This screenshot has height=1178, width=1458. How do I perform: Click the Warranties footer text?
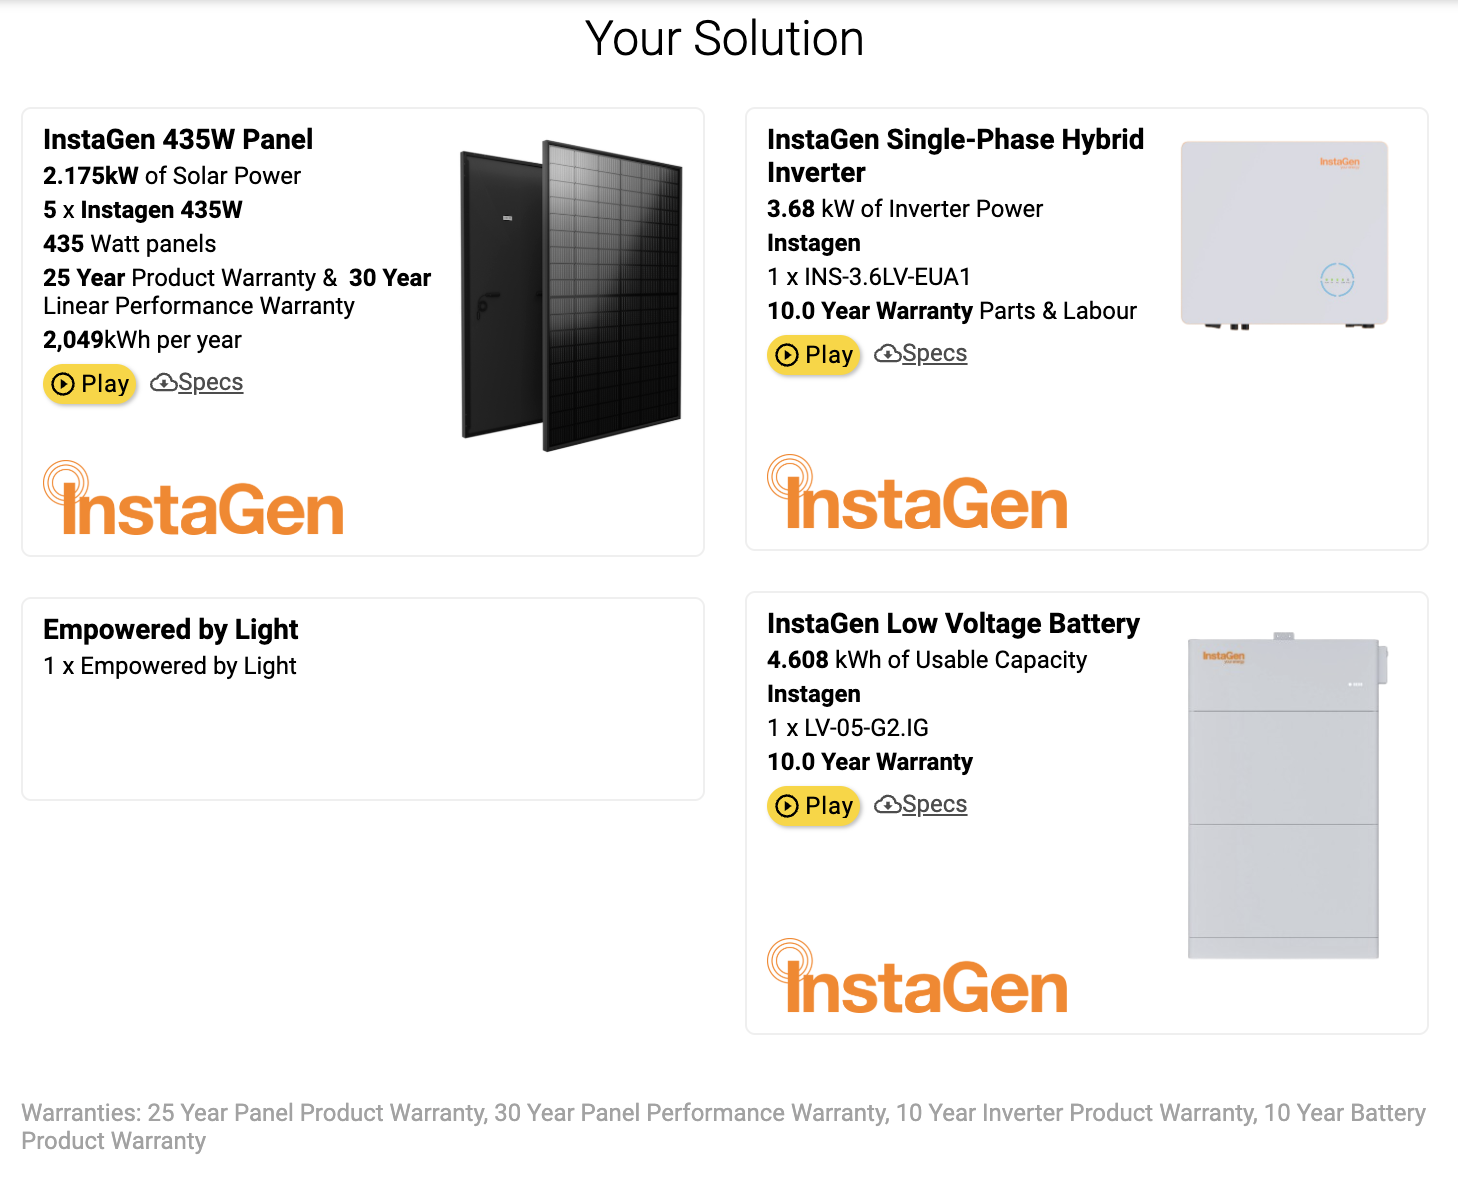(x=724, y=1127)
